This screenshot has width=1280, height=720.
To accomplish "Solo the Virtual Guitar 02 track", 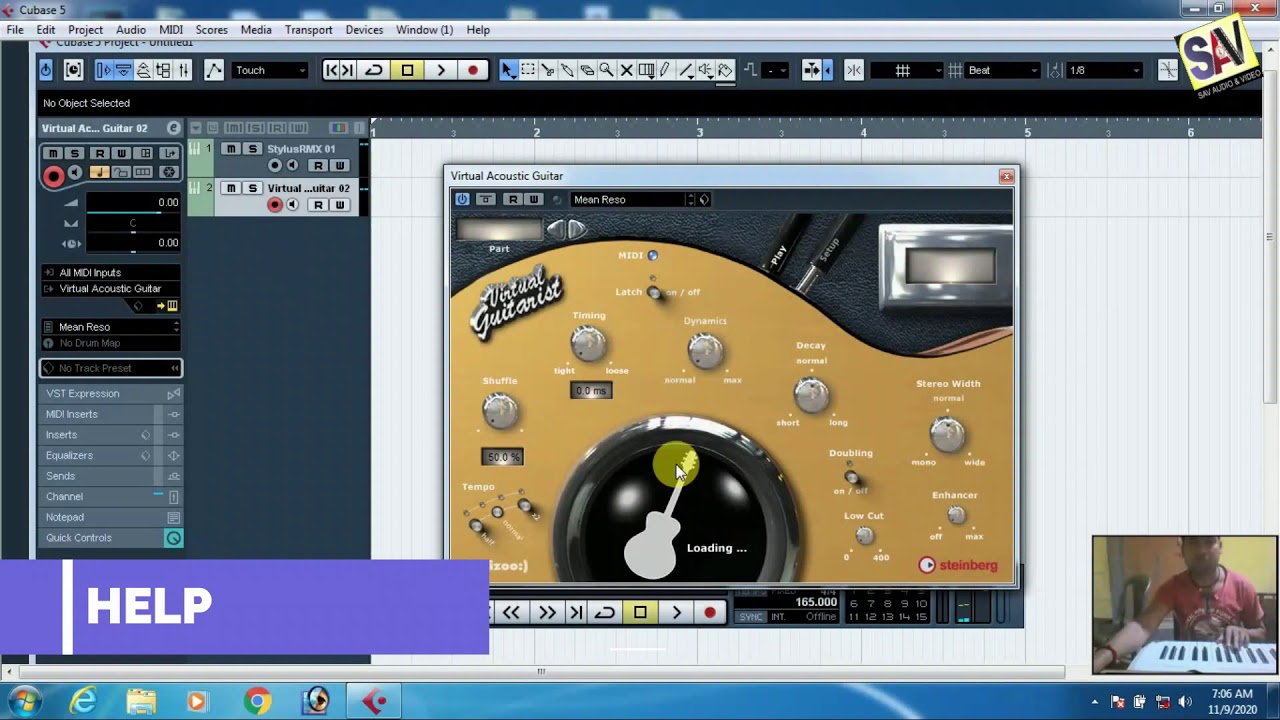I will (252, 188).
